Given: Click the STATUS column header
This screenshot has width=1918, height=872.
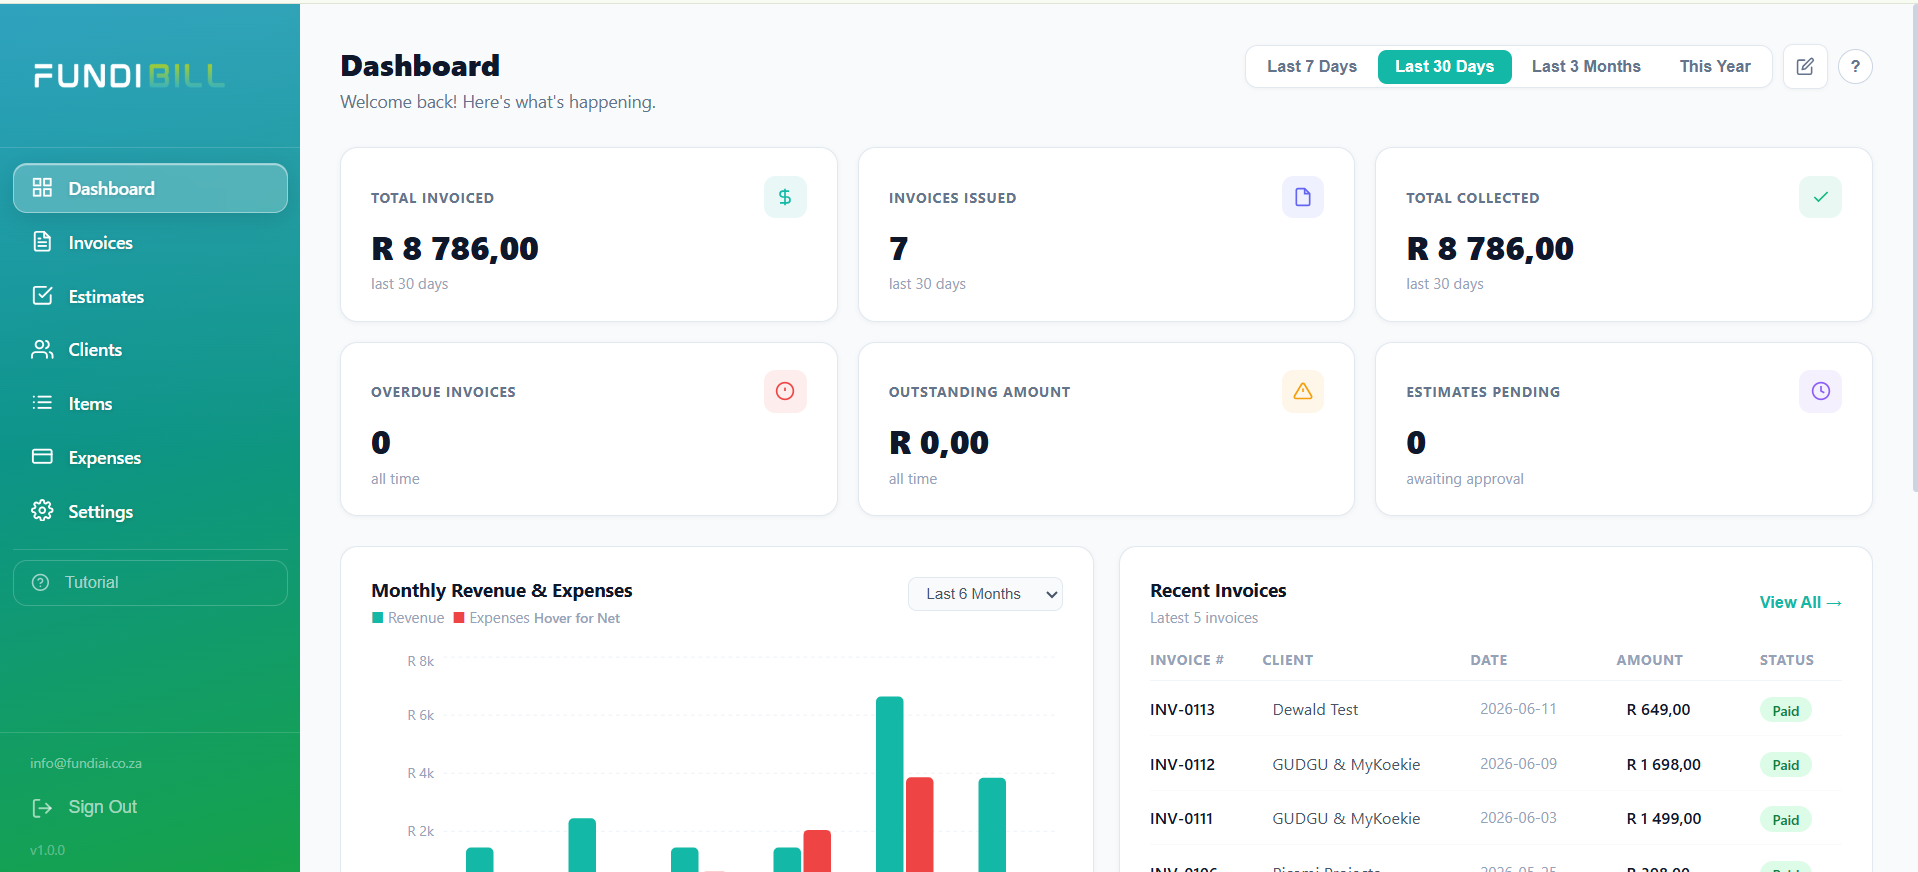Looking at the screenshot, I should pos(1787,660).
